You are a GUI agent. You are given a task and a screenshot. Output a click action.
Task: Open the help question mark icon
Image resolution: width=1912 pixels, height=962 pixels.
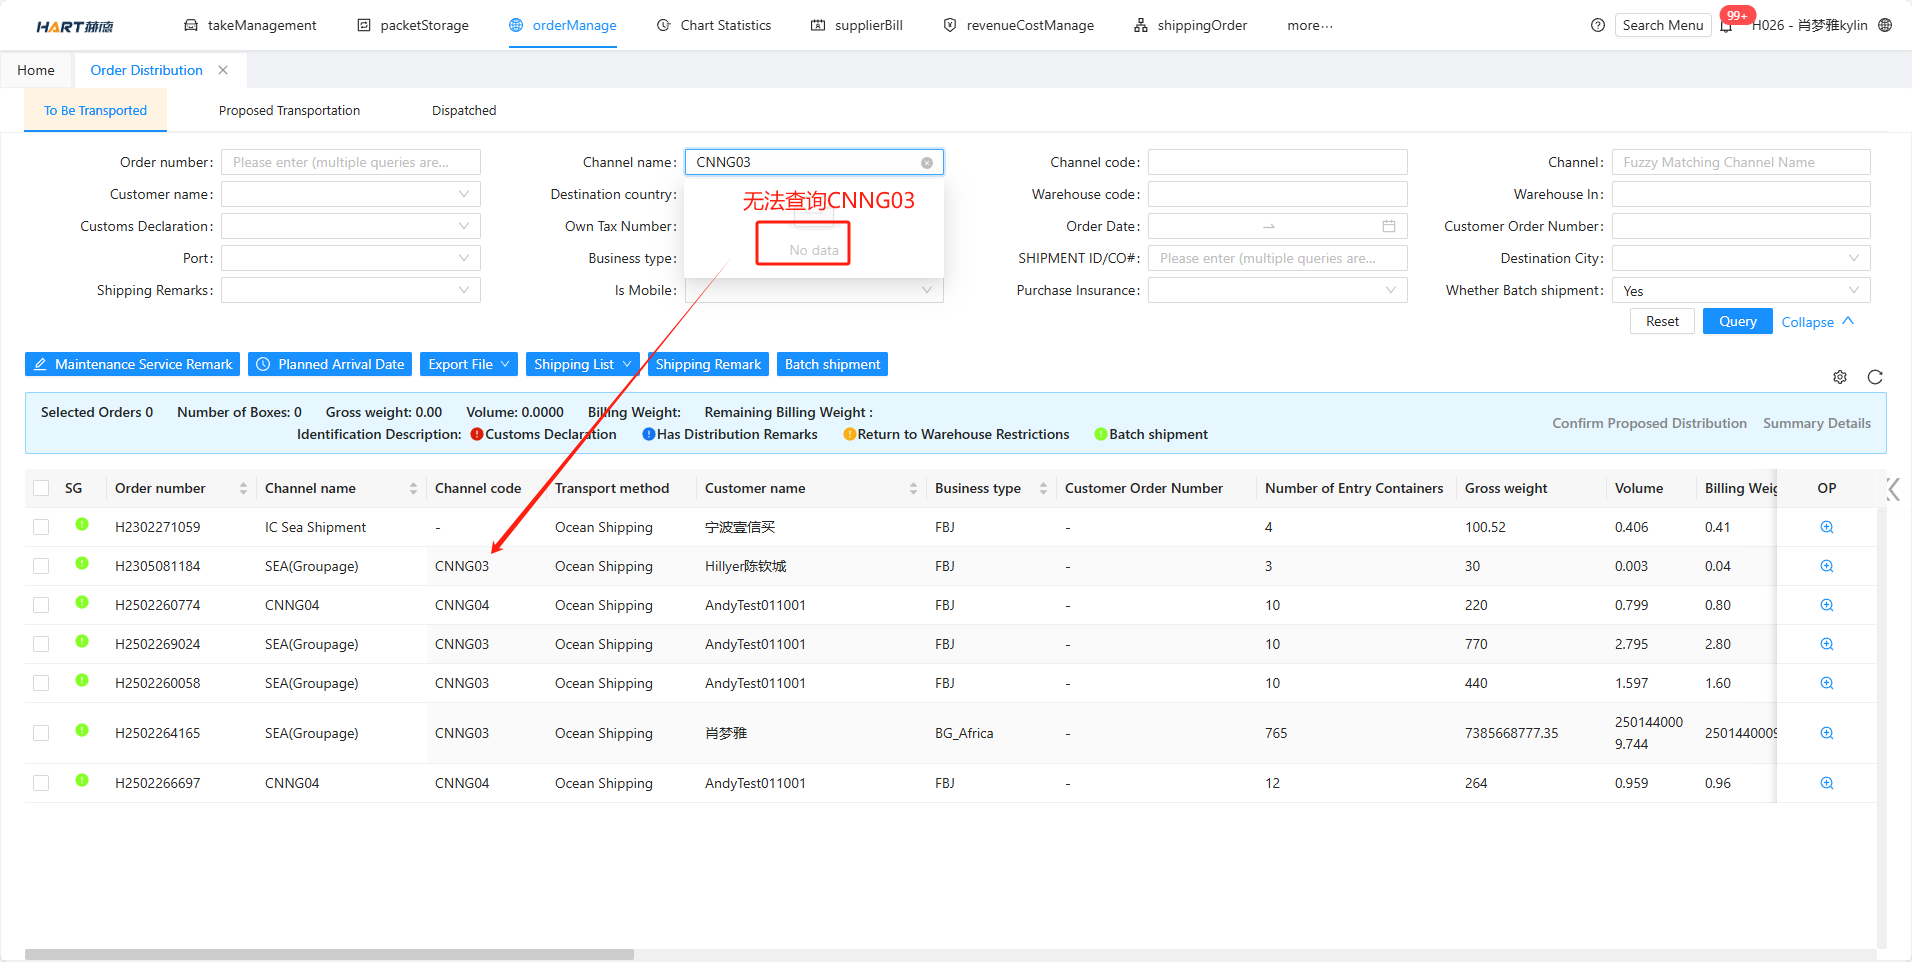(1598, 25)
